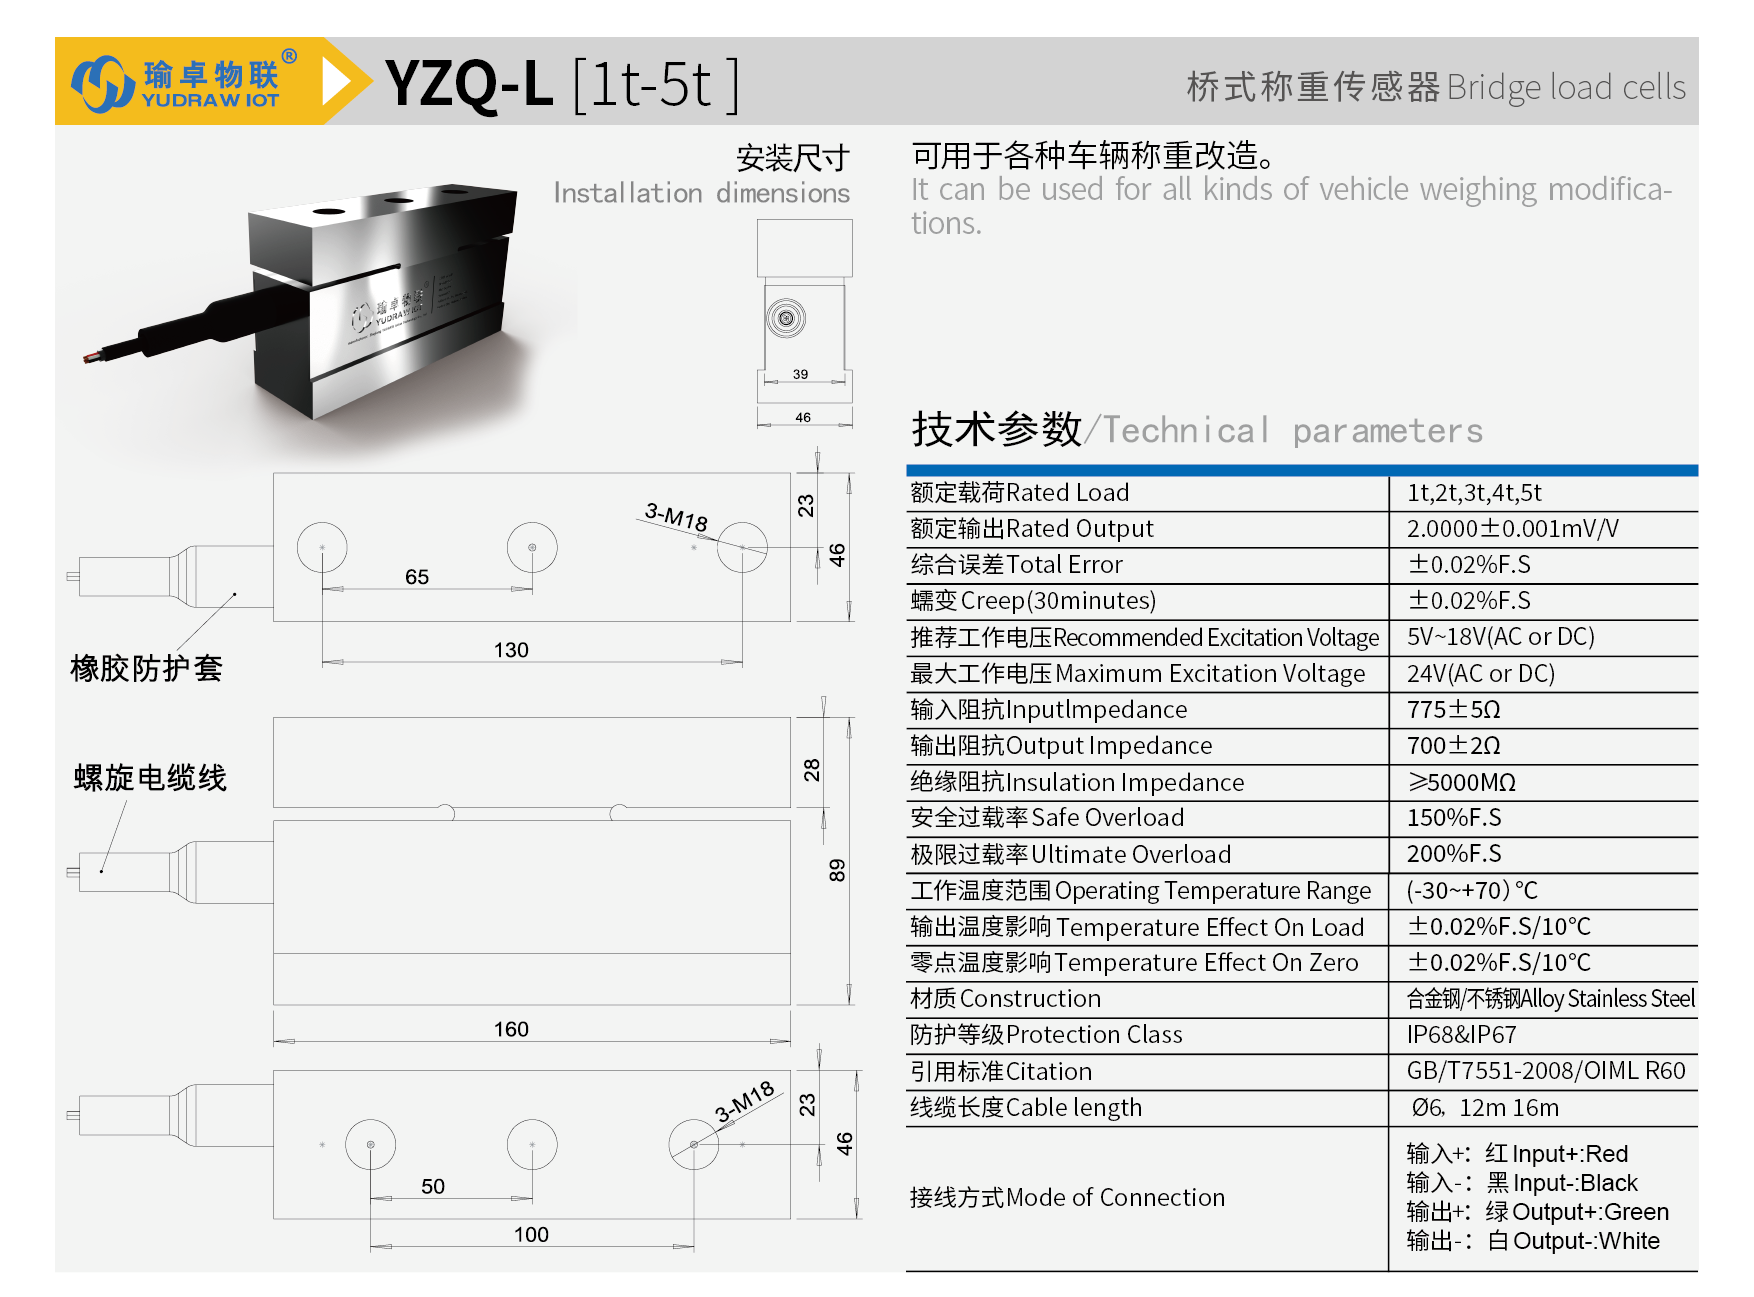Click the 'Total Error' row label
1754x1297 pixels.
(x=1016, y=564)
